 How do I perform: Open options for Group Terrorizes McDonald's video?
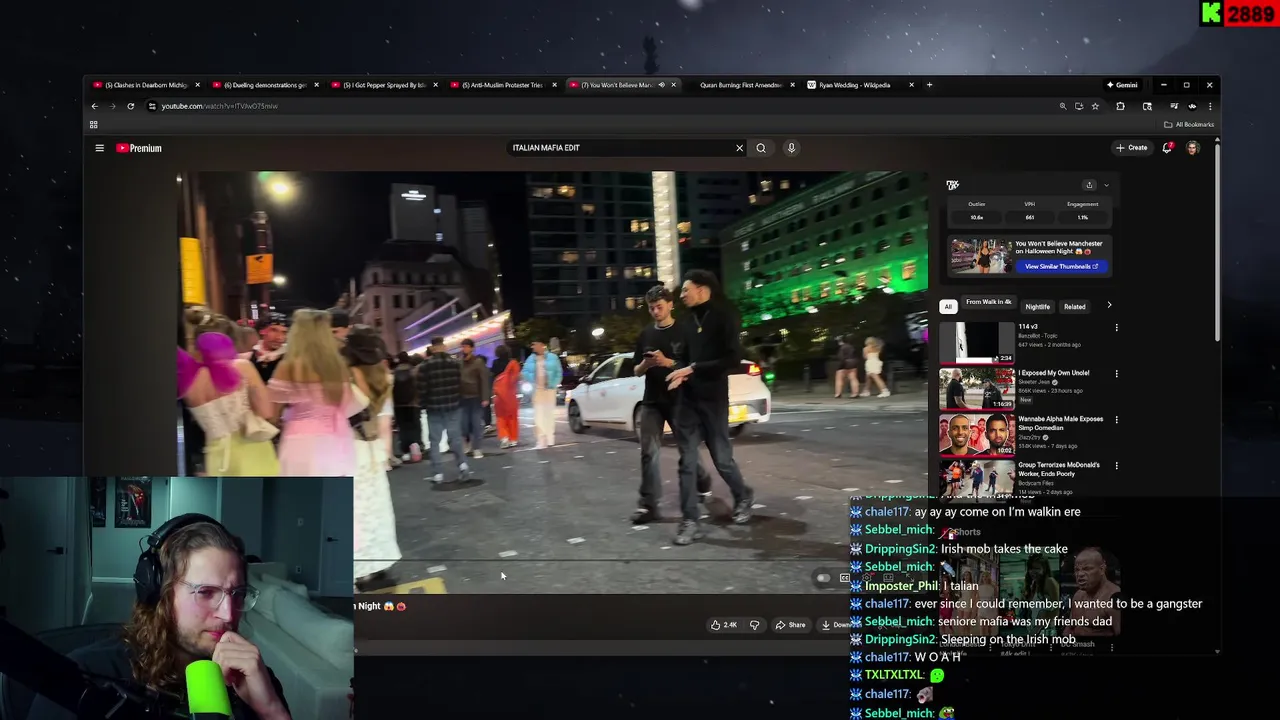click(1117, 466)
